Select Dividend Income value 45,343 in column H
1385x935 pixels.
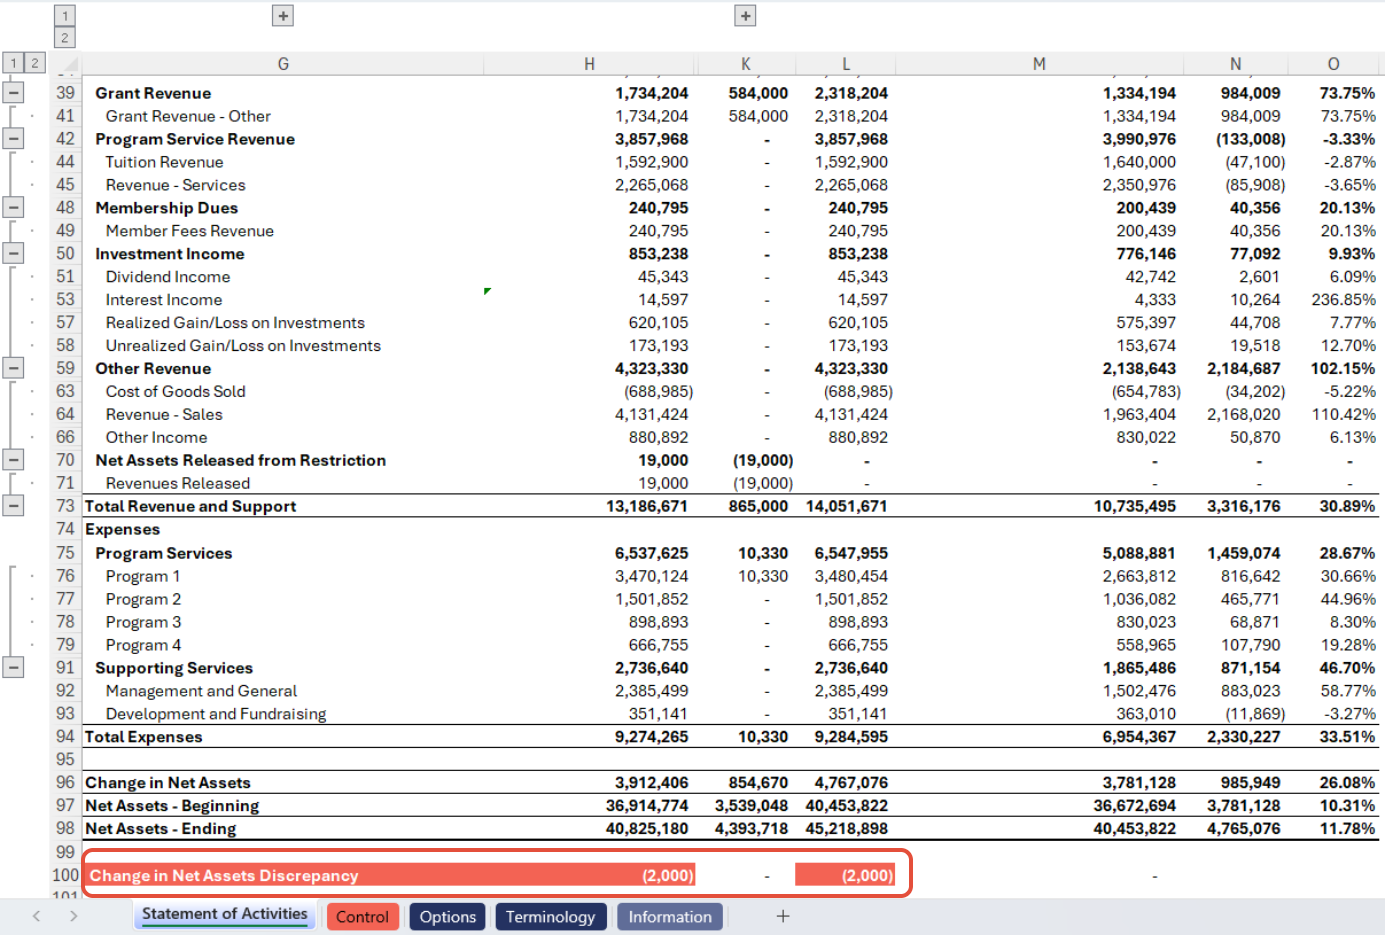click(663, 277)
